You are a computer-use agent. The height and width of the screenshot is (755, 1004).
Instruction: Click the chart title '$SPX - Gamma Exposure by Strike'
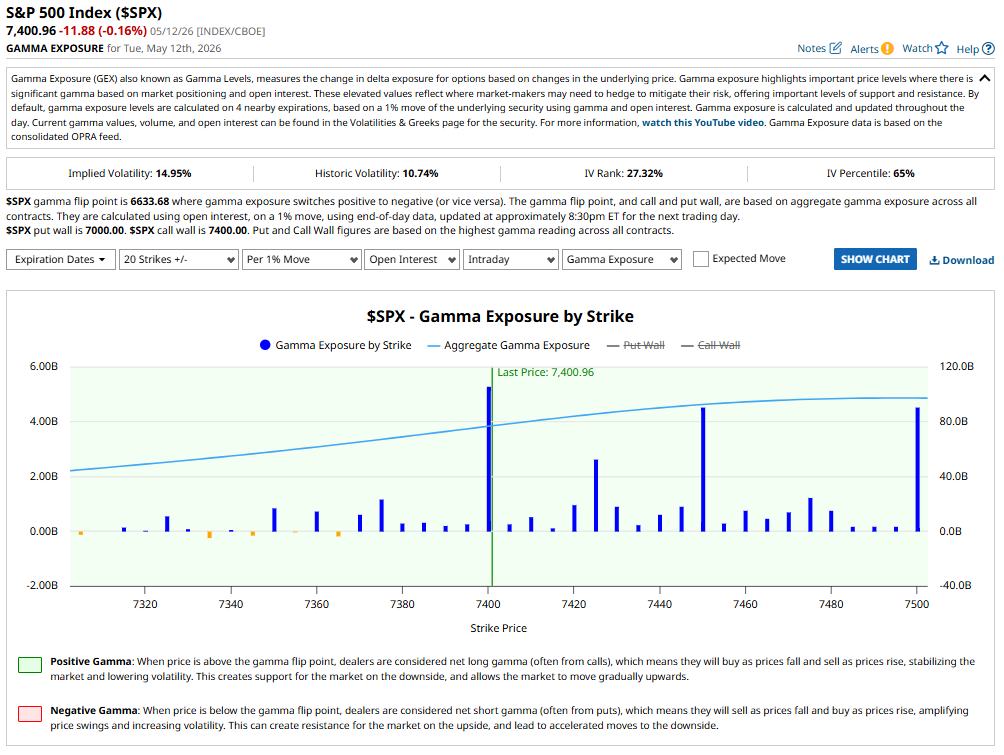click(x=500, y=316)
